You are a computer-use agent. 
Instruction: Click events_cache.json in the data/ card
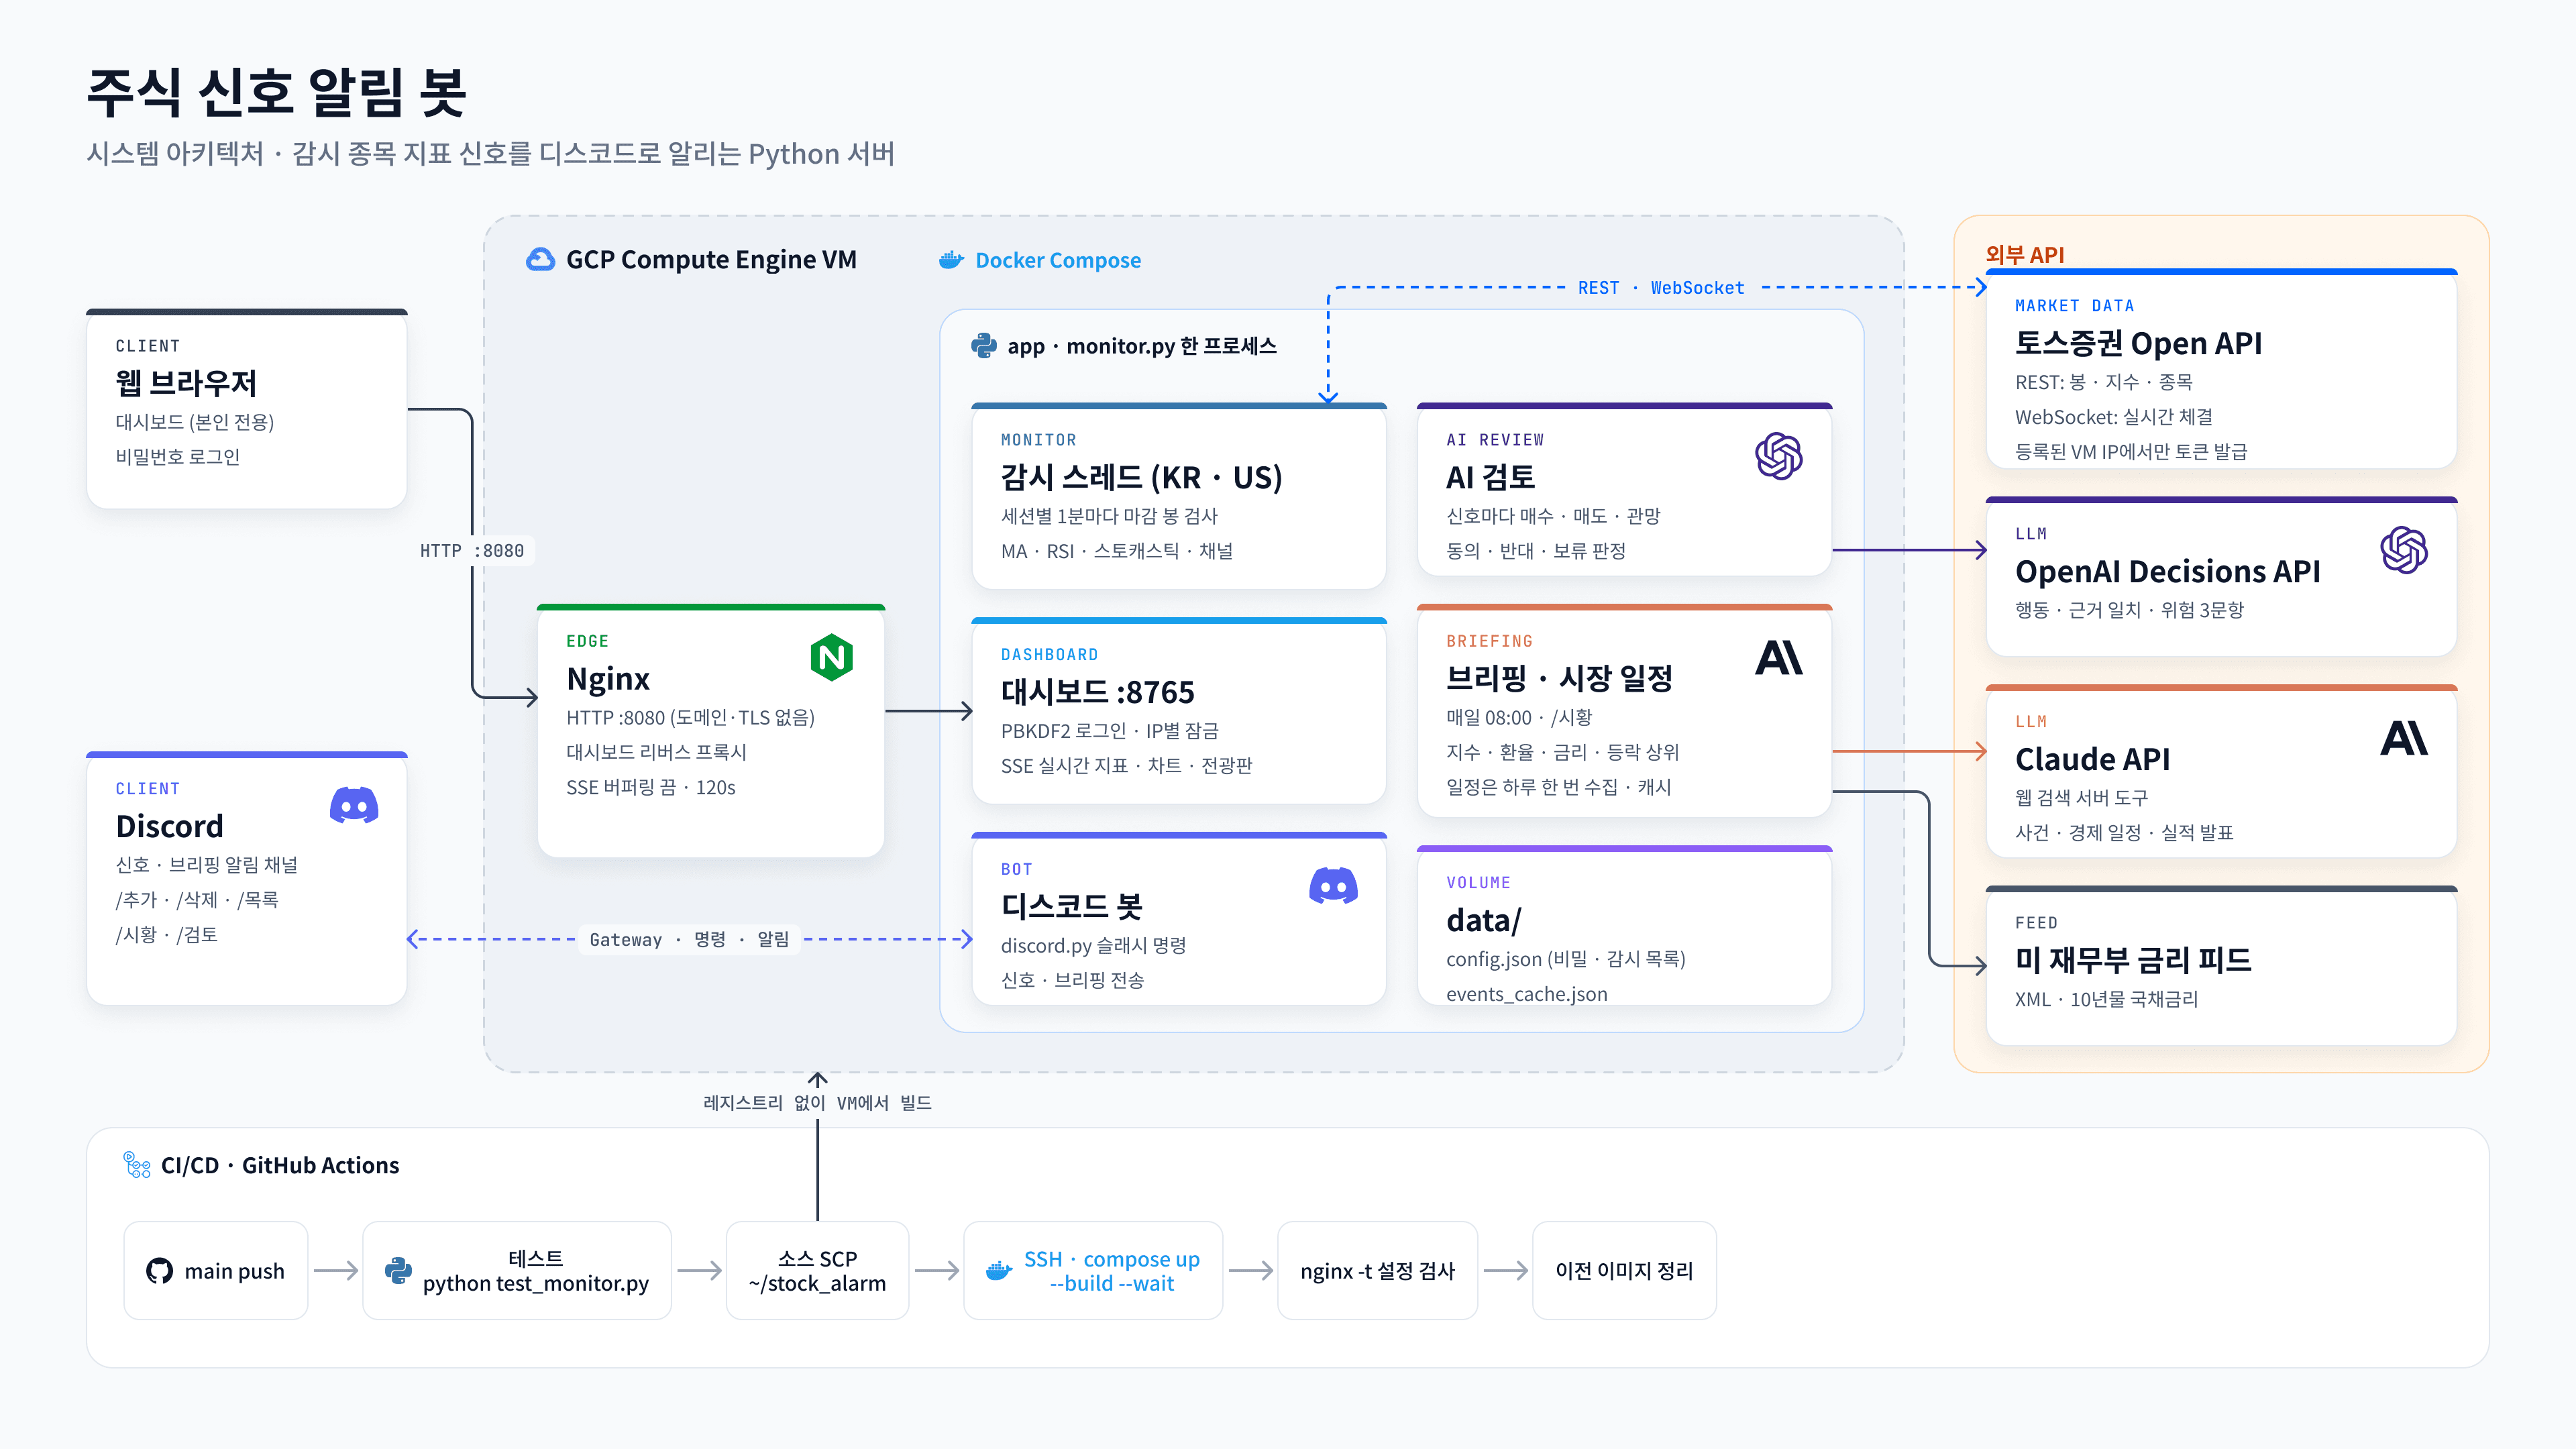pyautogui.click(x=1526, y=994)
